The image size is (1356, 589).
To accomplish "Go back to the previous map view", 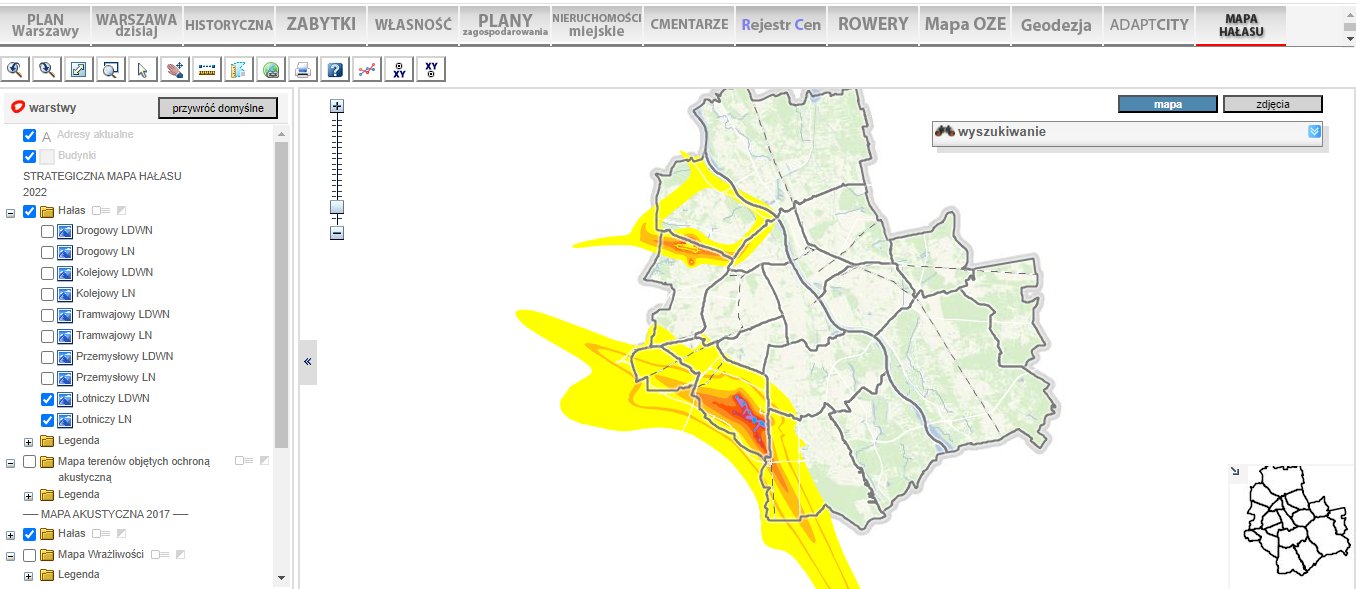I will tap(15, 69).
